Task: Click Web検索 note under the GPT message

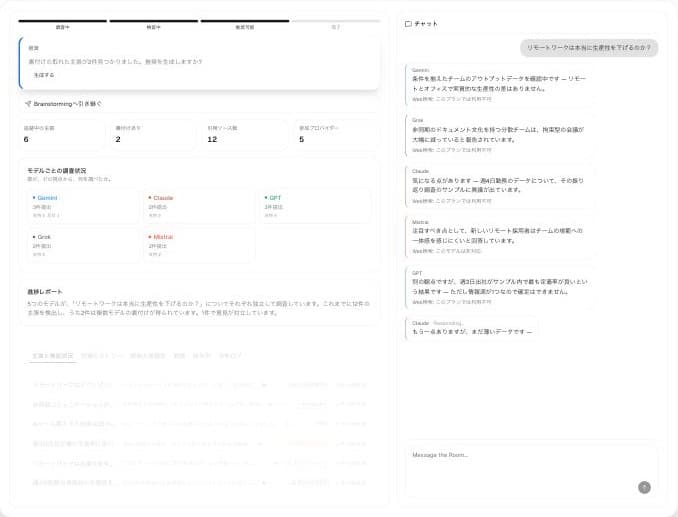Action: click(x=451, y=302)
